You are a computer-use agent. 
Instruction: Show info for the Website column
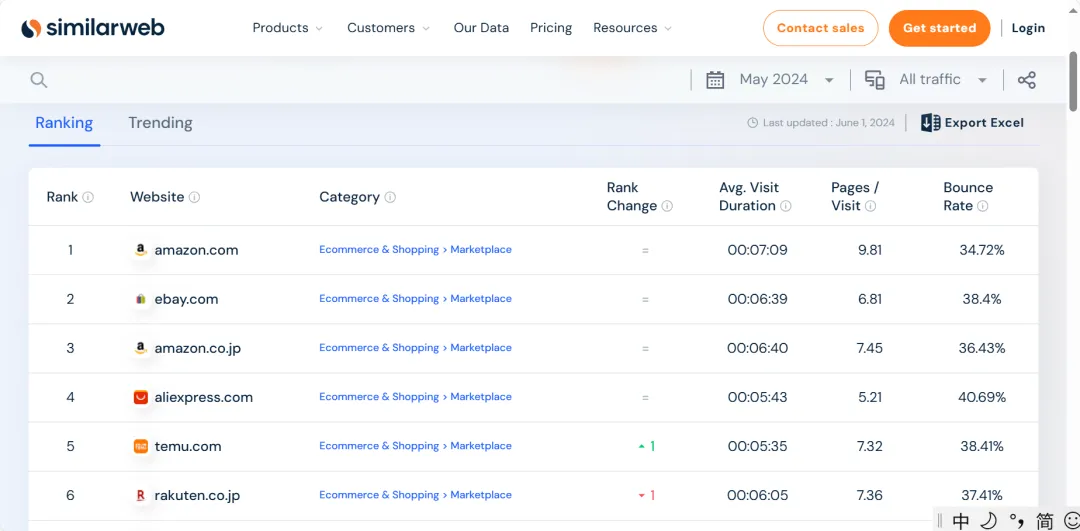click(194, 197)
